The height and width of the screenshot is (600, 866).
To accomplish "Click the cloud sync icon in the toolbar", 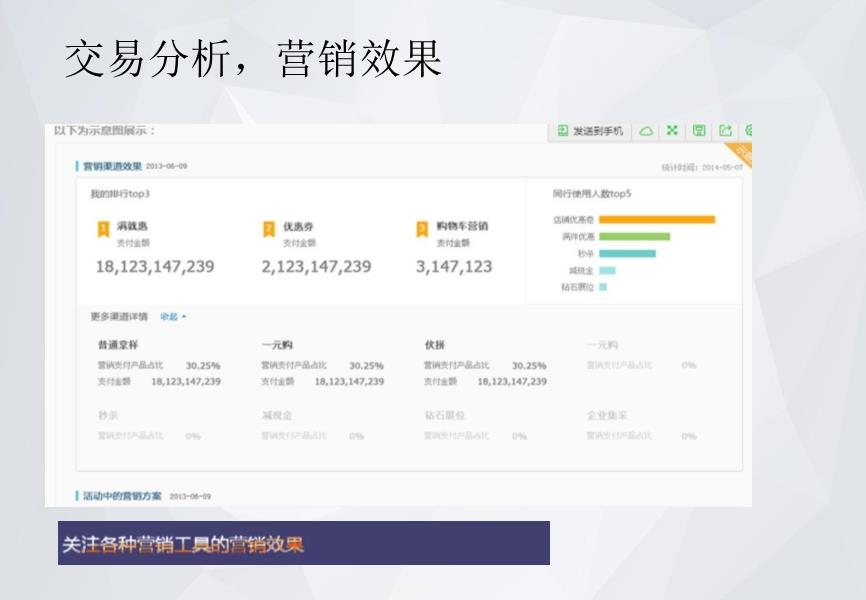I will click(646, 130).
